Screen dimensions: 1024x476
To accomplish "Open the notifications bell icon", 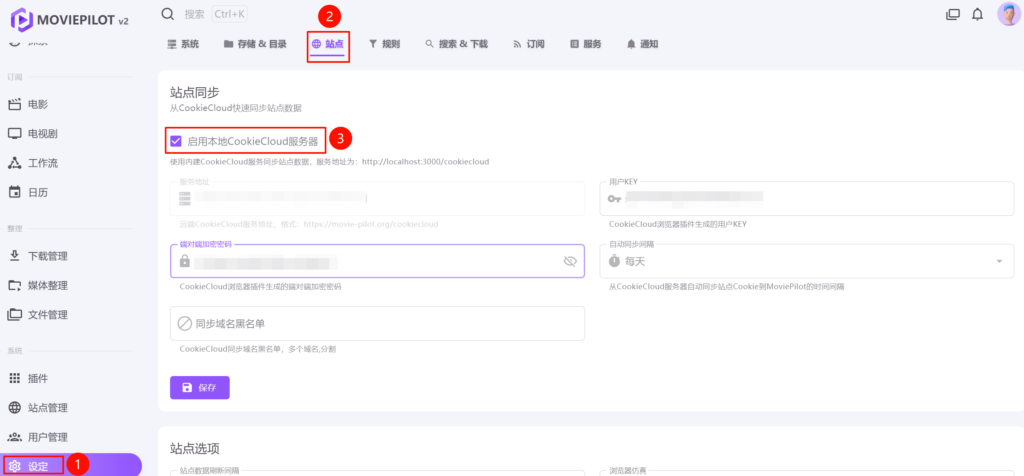I will [x=977, y=14].
